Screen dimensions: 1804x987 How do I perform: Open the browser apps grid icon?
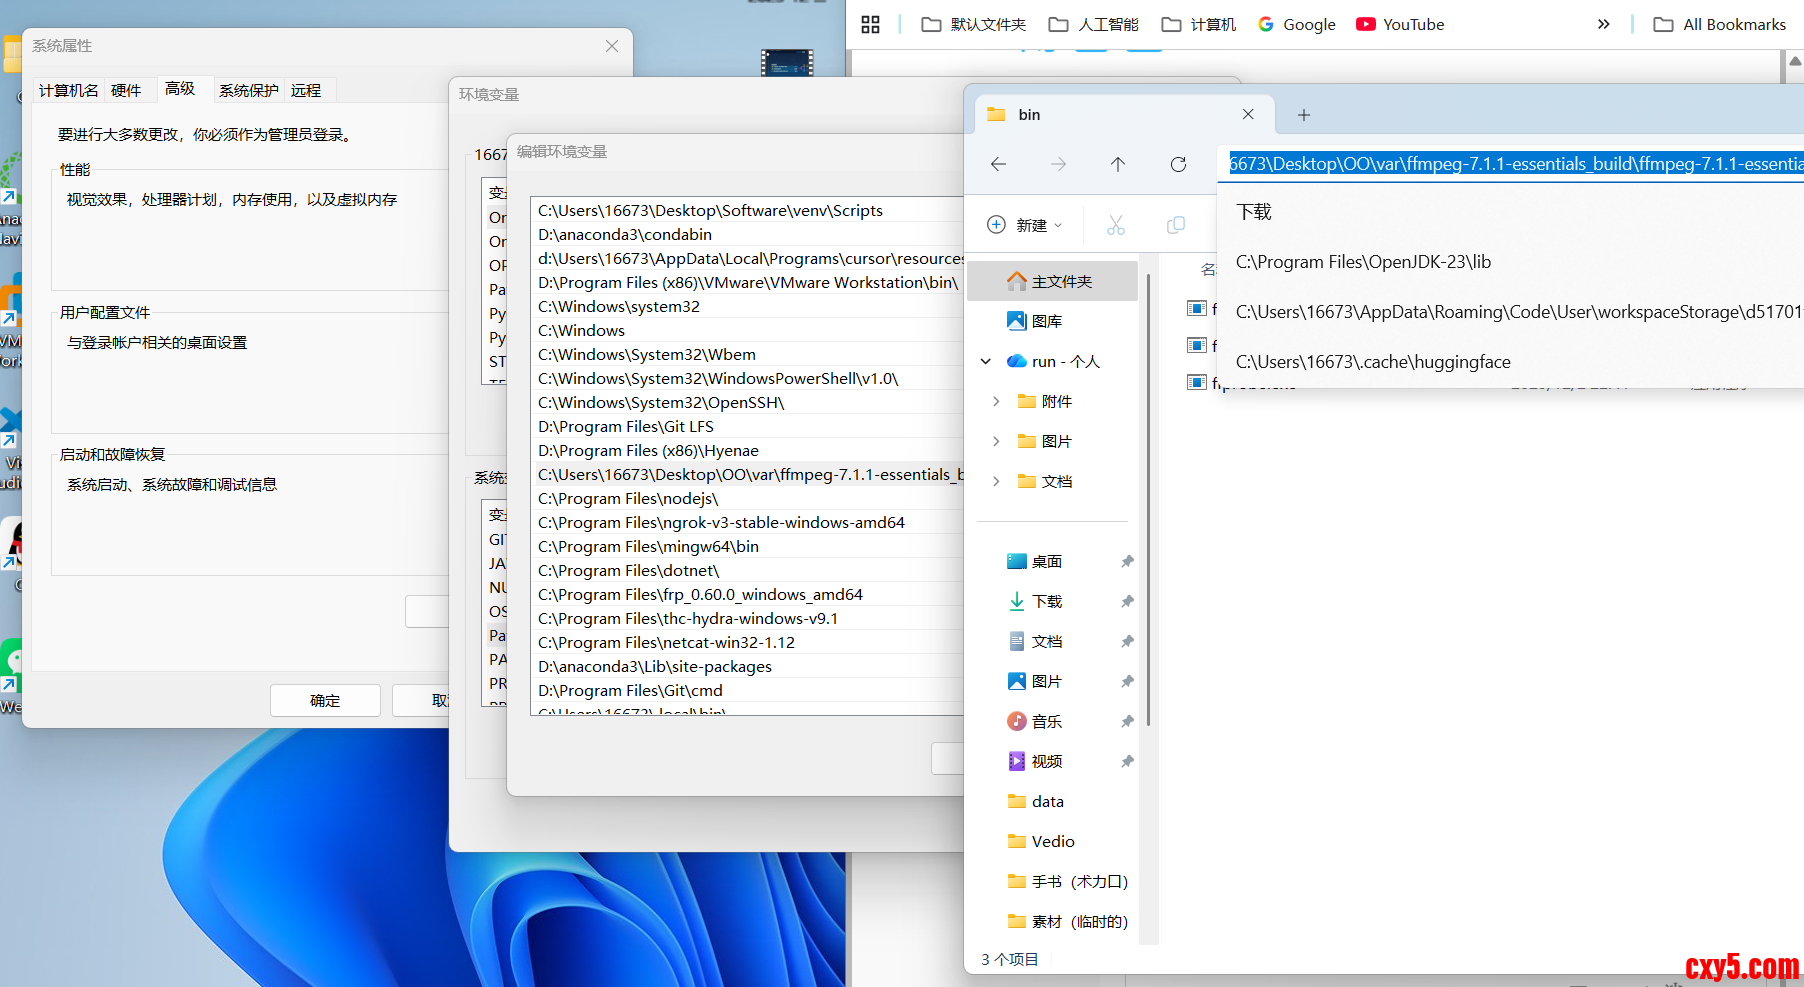click(870, 24)
